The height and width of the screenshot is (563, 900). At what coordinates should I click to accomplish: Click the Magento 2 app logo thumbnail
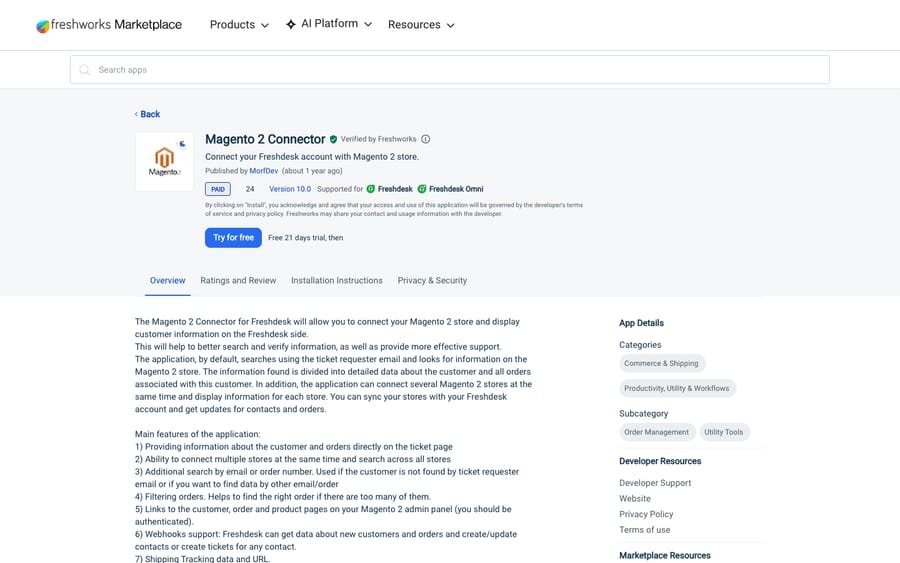tap(164, 161)
